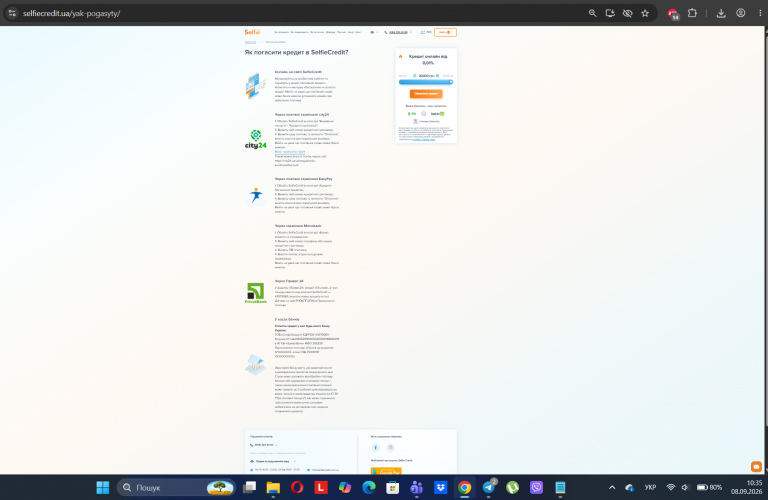The height and width of the screenshot is (500, 768).
Task: Click the blue link at bottom of calculator
Action: point(424,140)
